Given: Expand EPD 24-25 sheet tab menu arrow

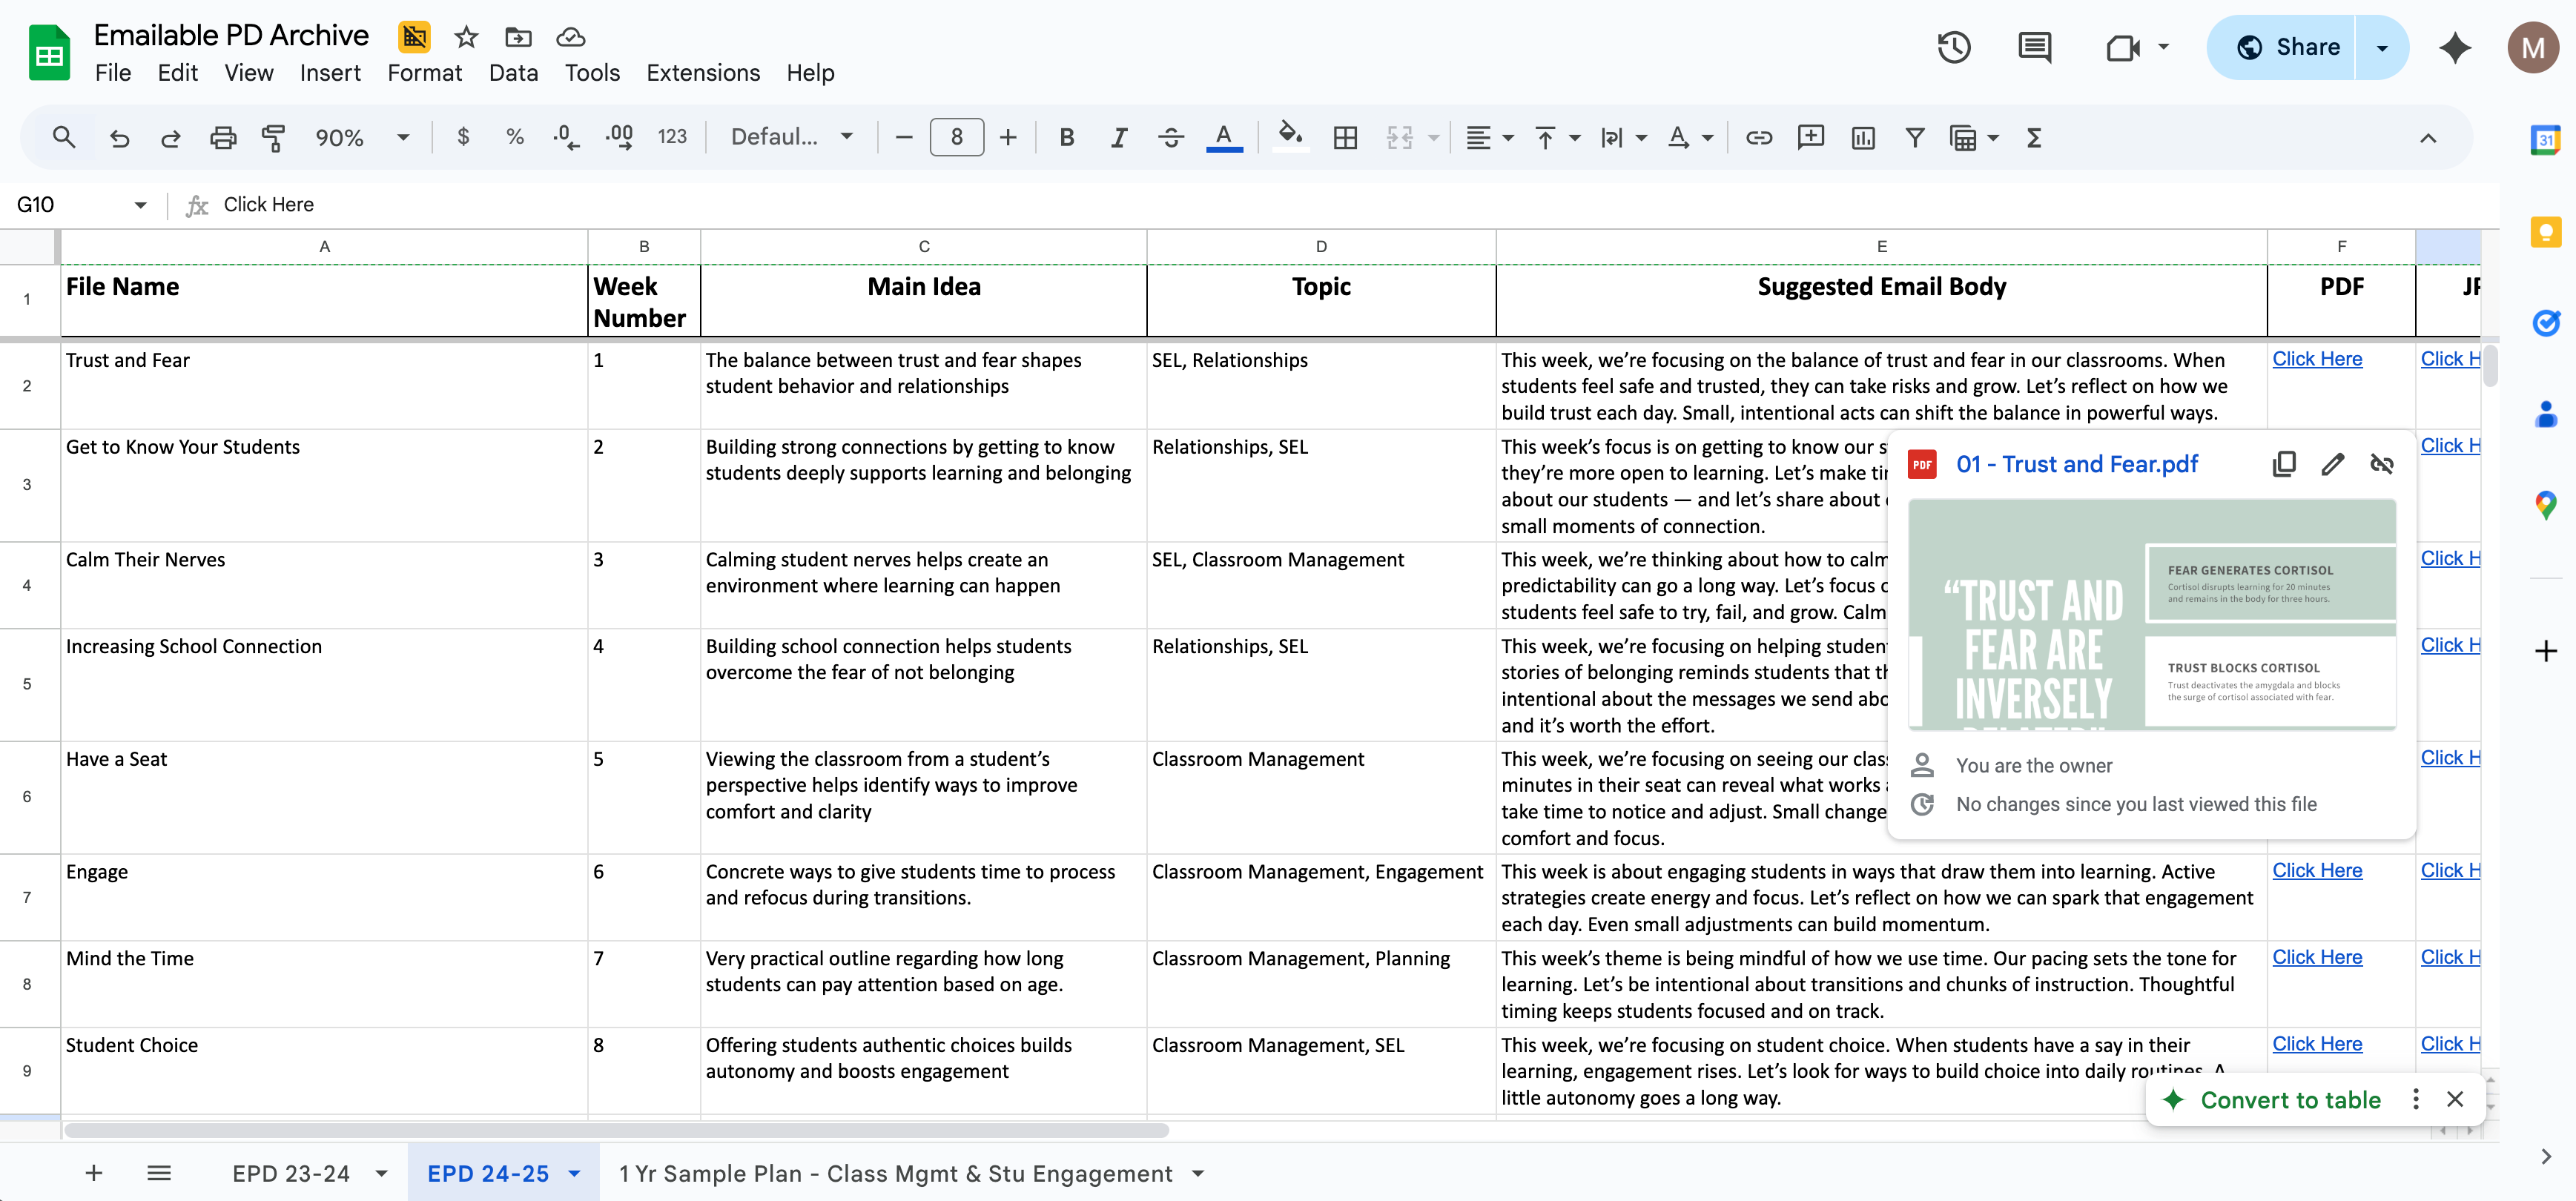Looking at the screenshot, I should [x=575, y=1173].
